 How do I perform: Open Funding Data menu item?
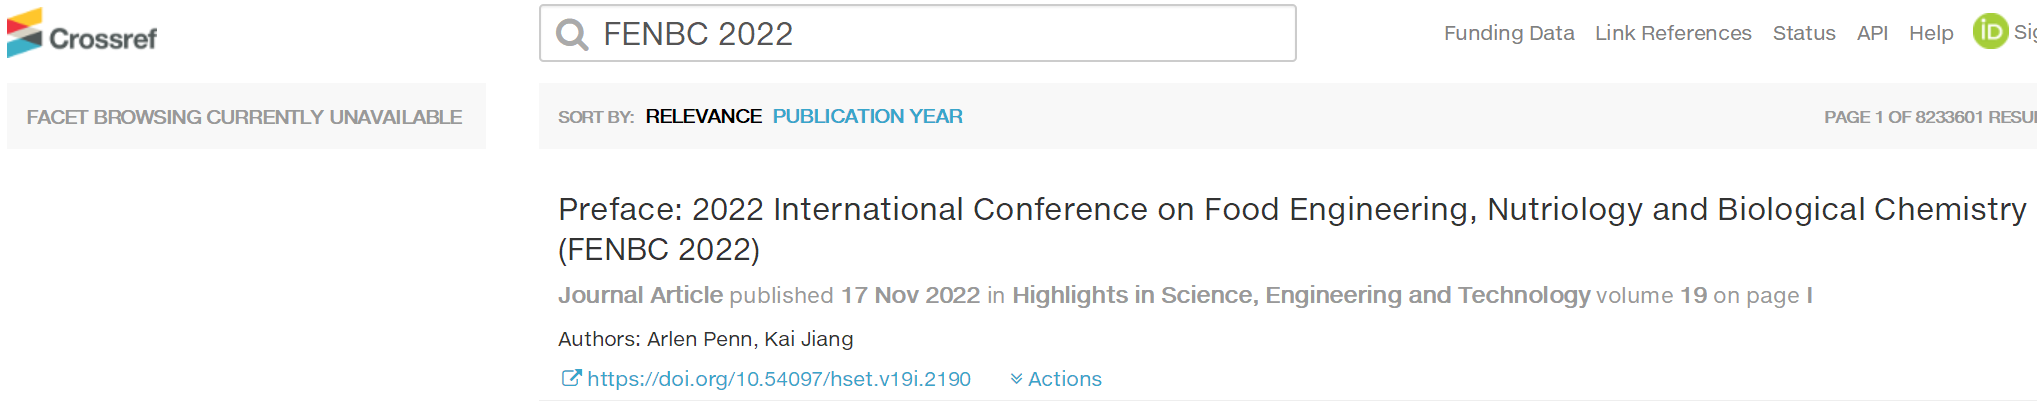click(x=1509, y=33)
